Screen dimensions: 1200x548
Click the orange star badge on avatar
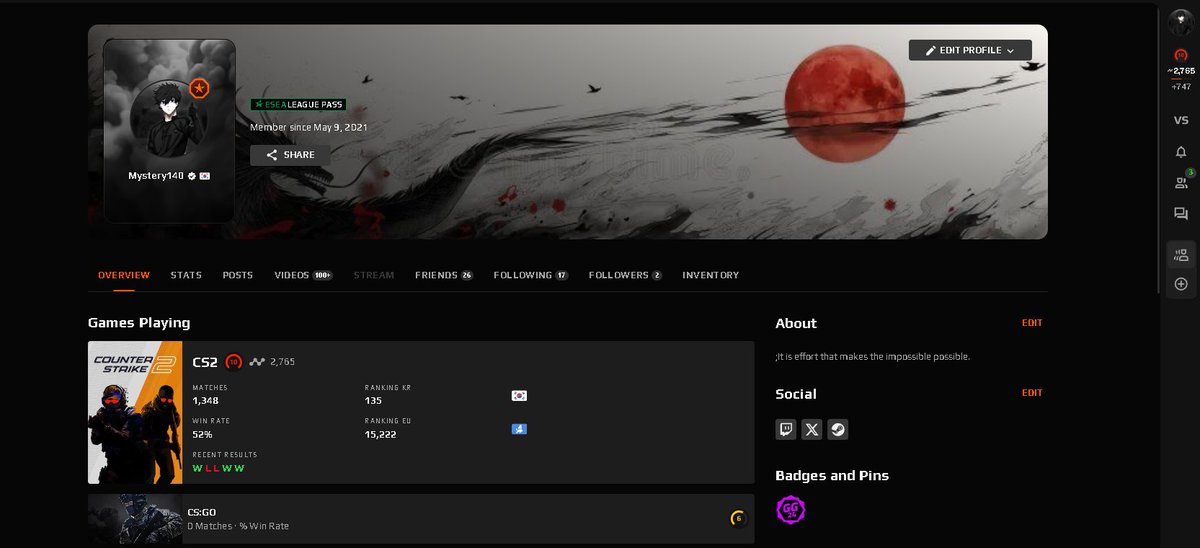click(198, 89)
